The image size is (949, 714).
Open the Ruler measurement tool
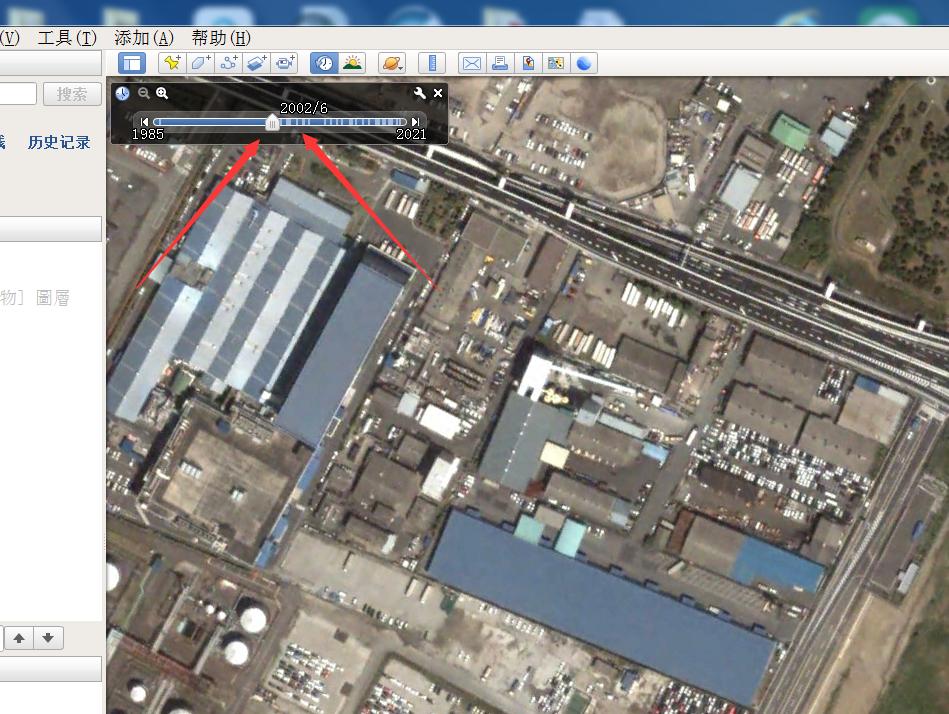click(431, 62)
